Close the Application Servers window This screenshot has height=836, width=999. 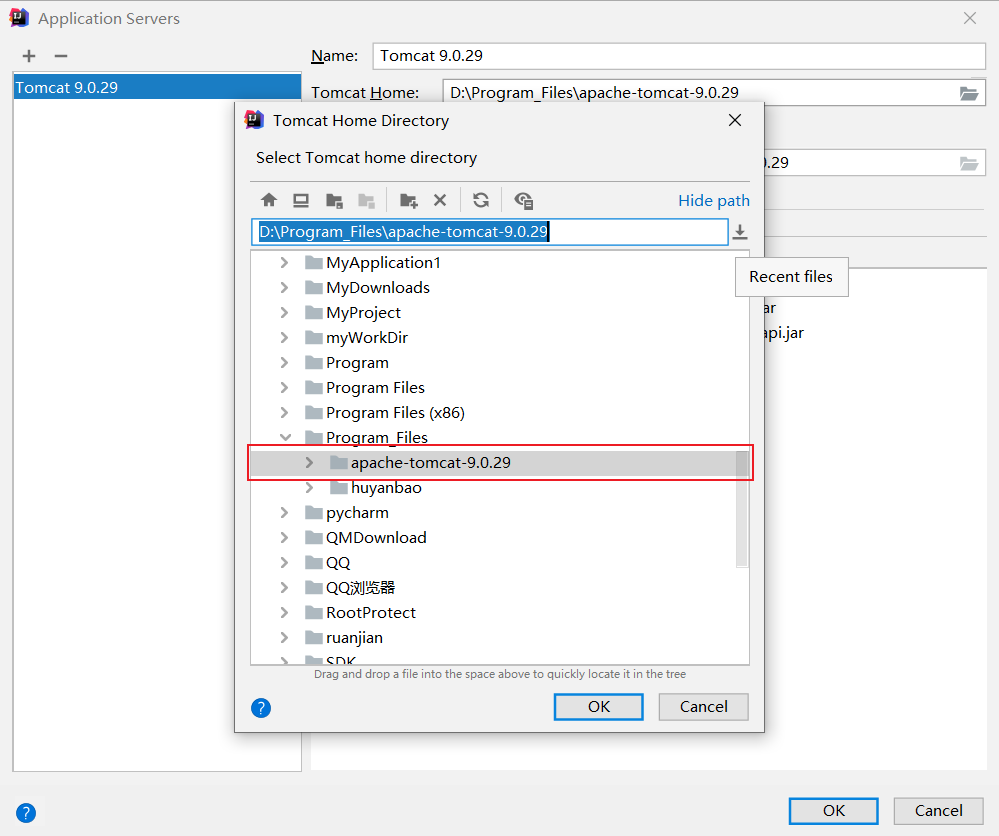pos(970,18)
